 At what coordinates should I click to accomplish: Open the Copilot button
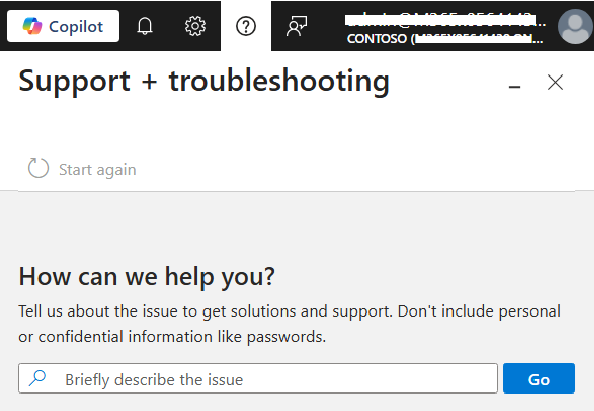coord(63,26)
